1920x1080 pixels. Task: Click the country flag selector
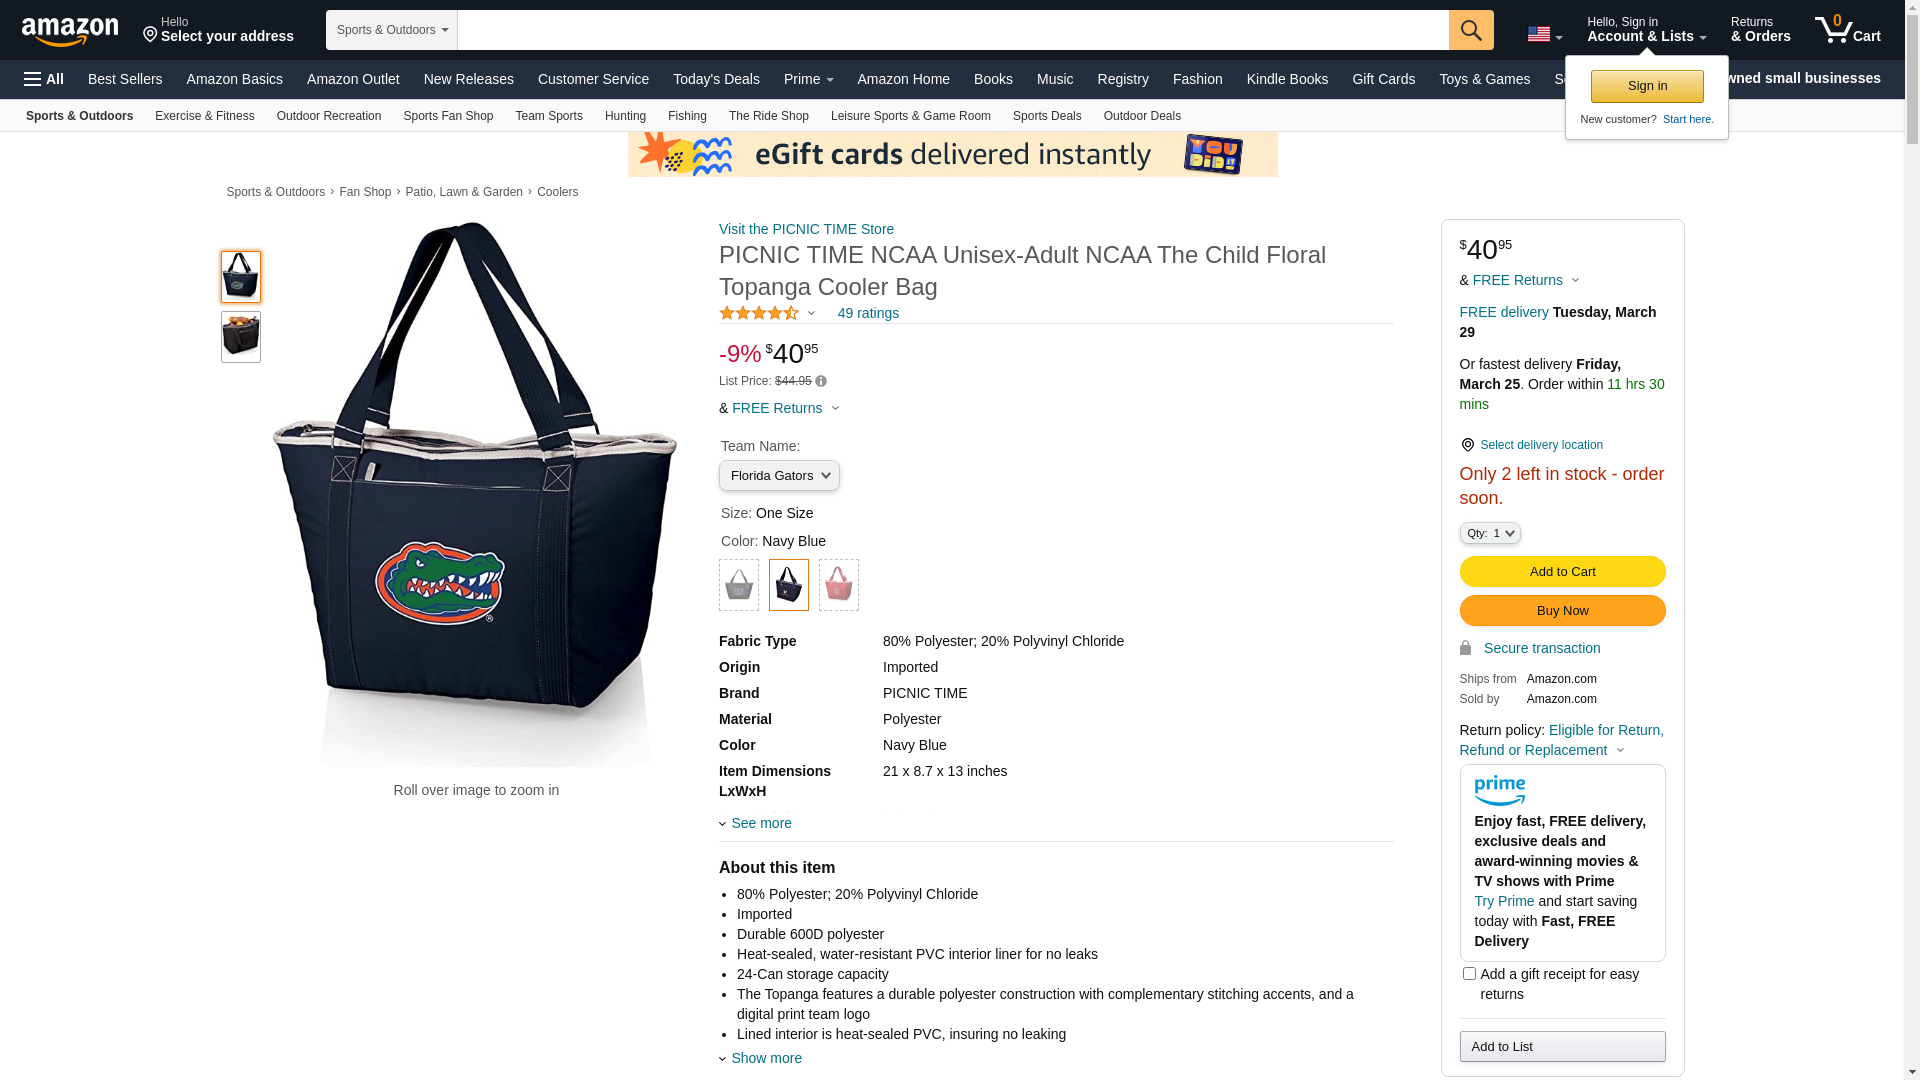coord(1543,35)
